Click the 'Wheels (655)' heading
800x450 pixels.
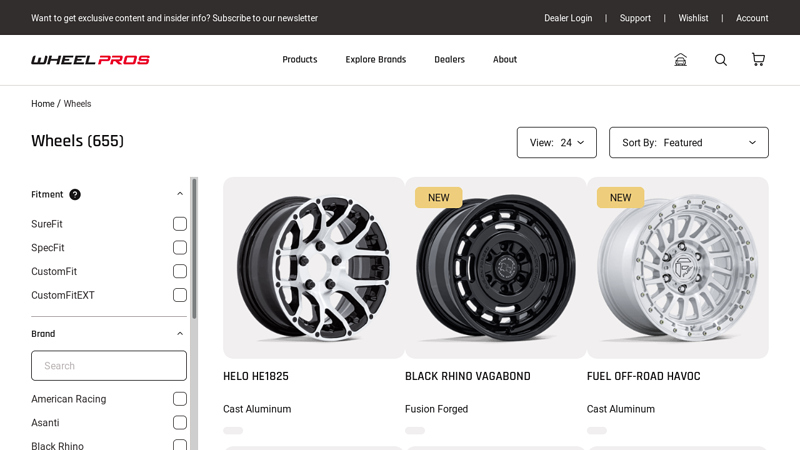pyautogui.click(x=78, y=141)
